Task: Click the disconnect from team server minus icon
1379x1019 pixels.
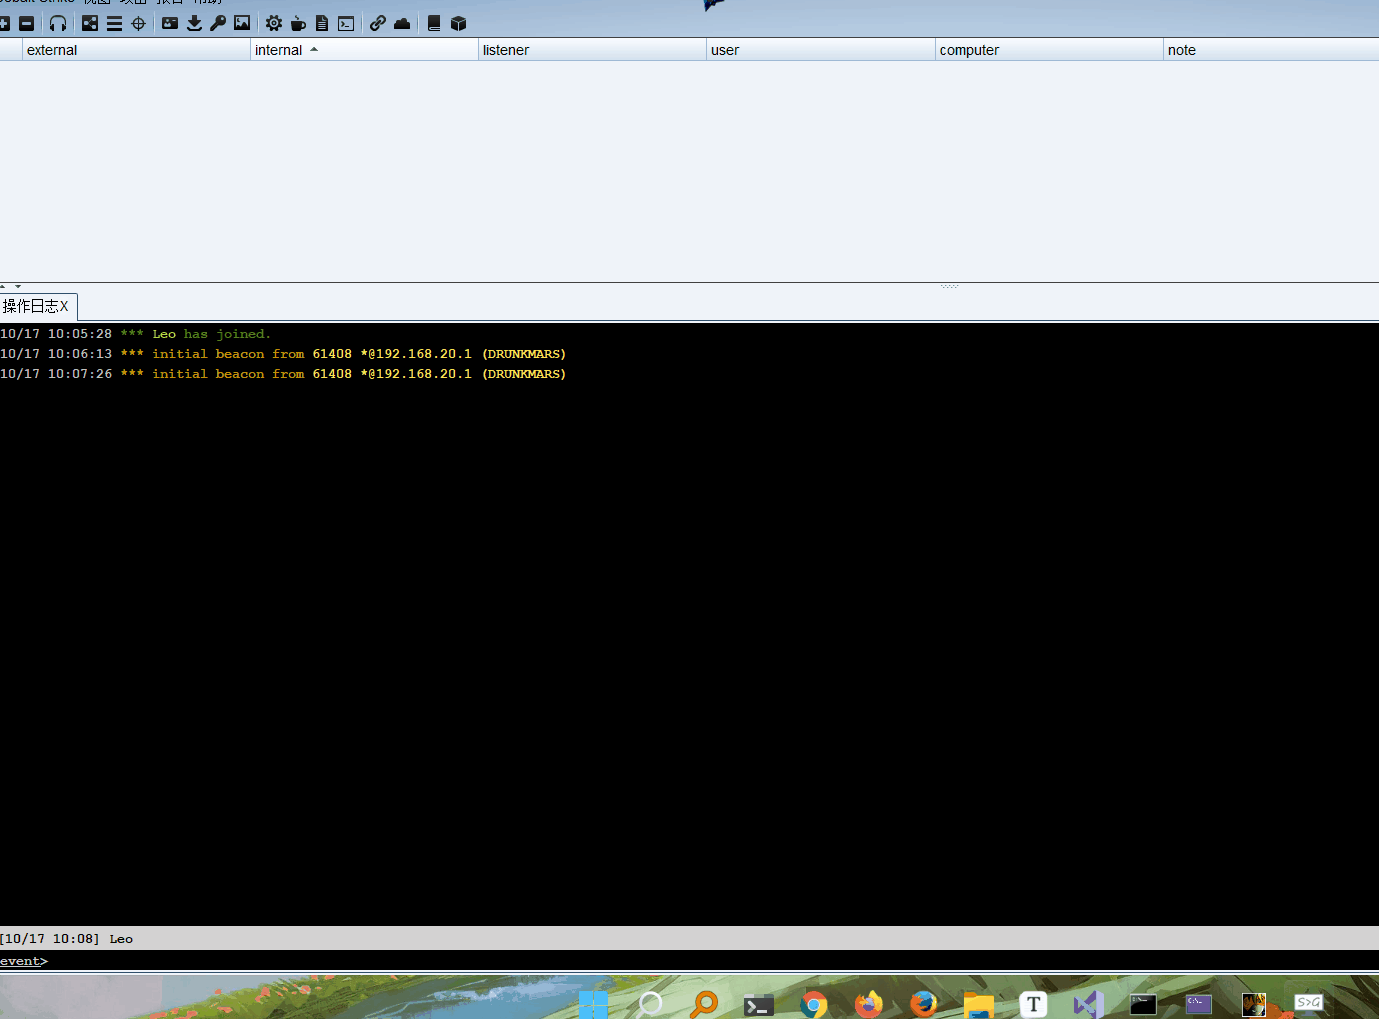Action: pyautogui.click(x=27, y=23)
